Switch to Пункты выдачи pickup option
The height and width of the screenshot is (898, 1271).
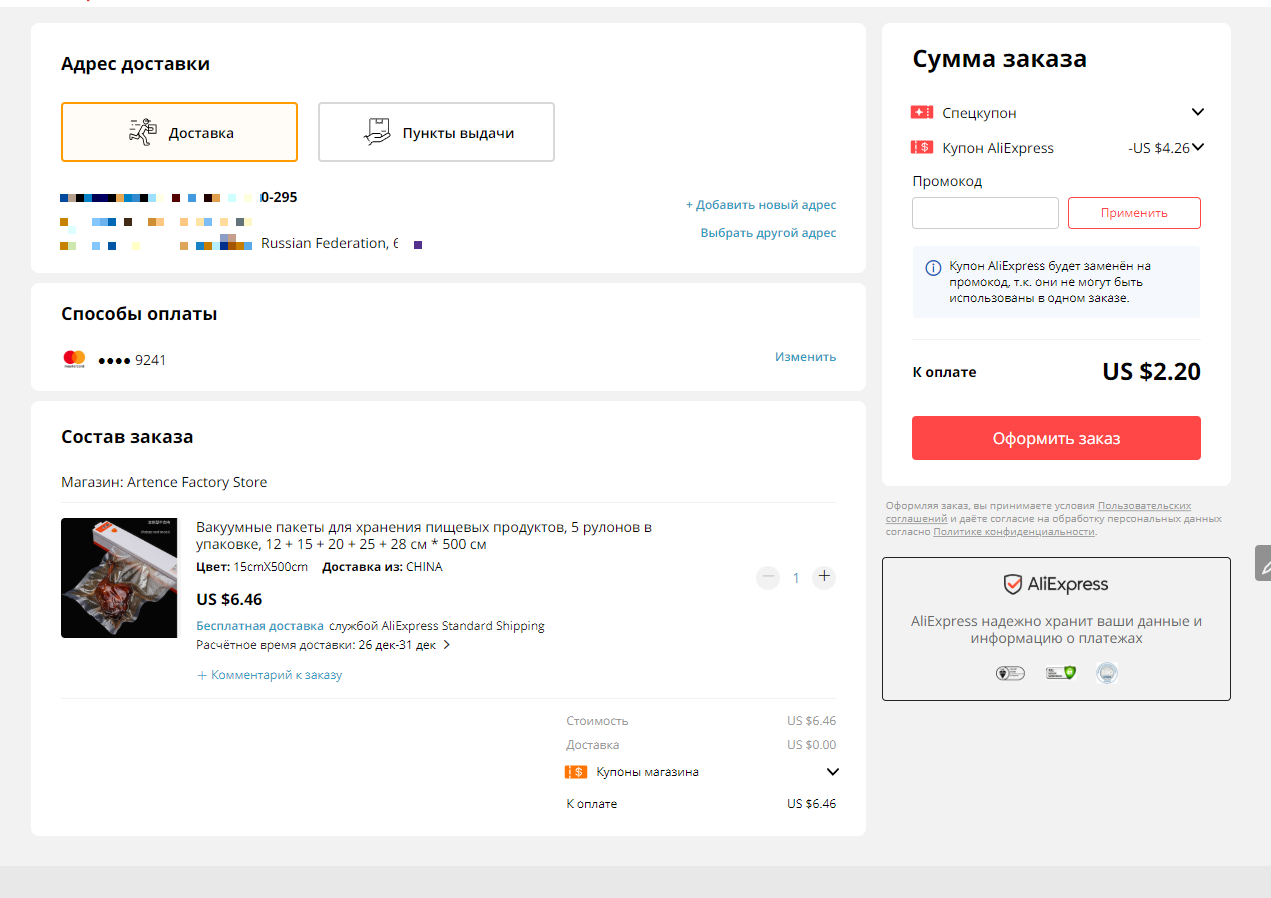(x=436, y=132)
